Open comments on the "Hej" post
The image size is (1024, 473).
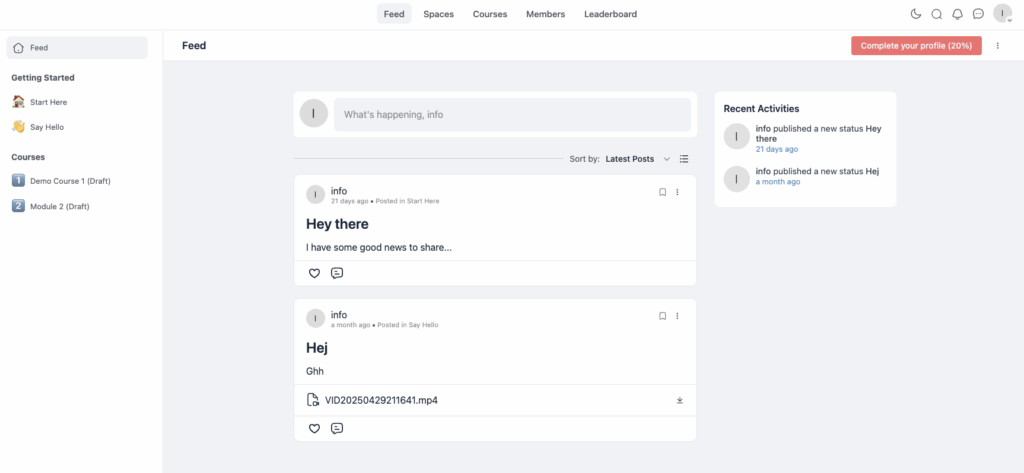[x=337, y=429]
